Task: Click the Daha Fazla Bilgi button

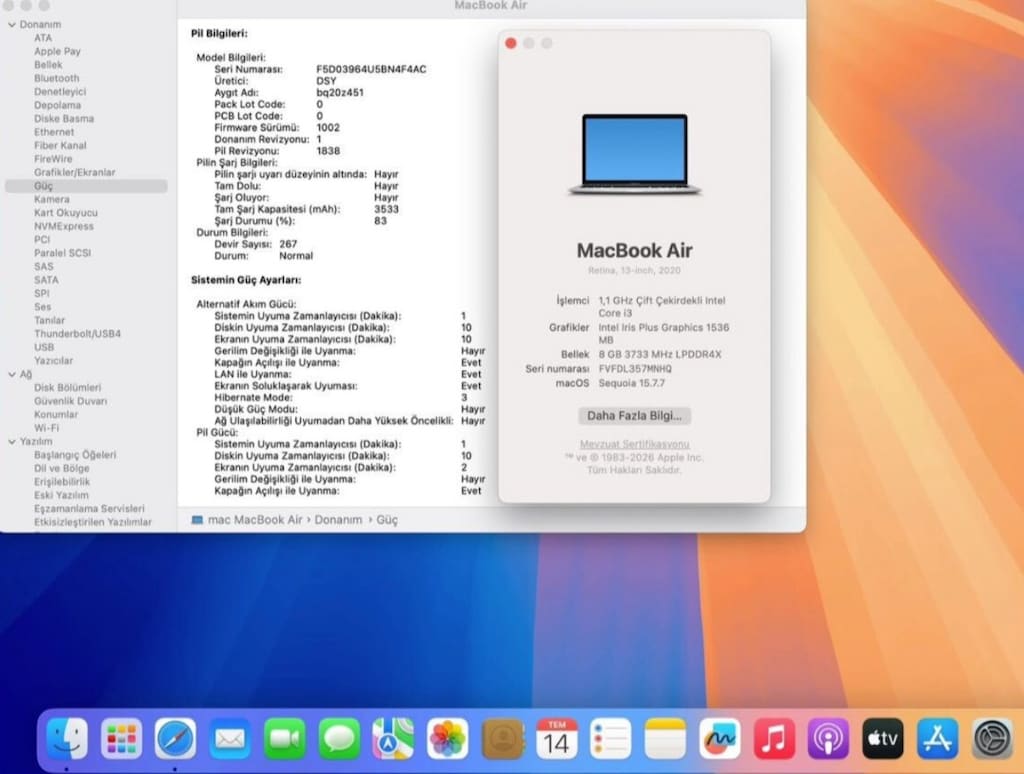Action: click(634, 415)
